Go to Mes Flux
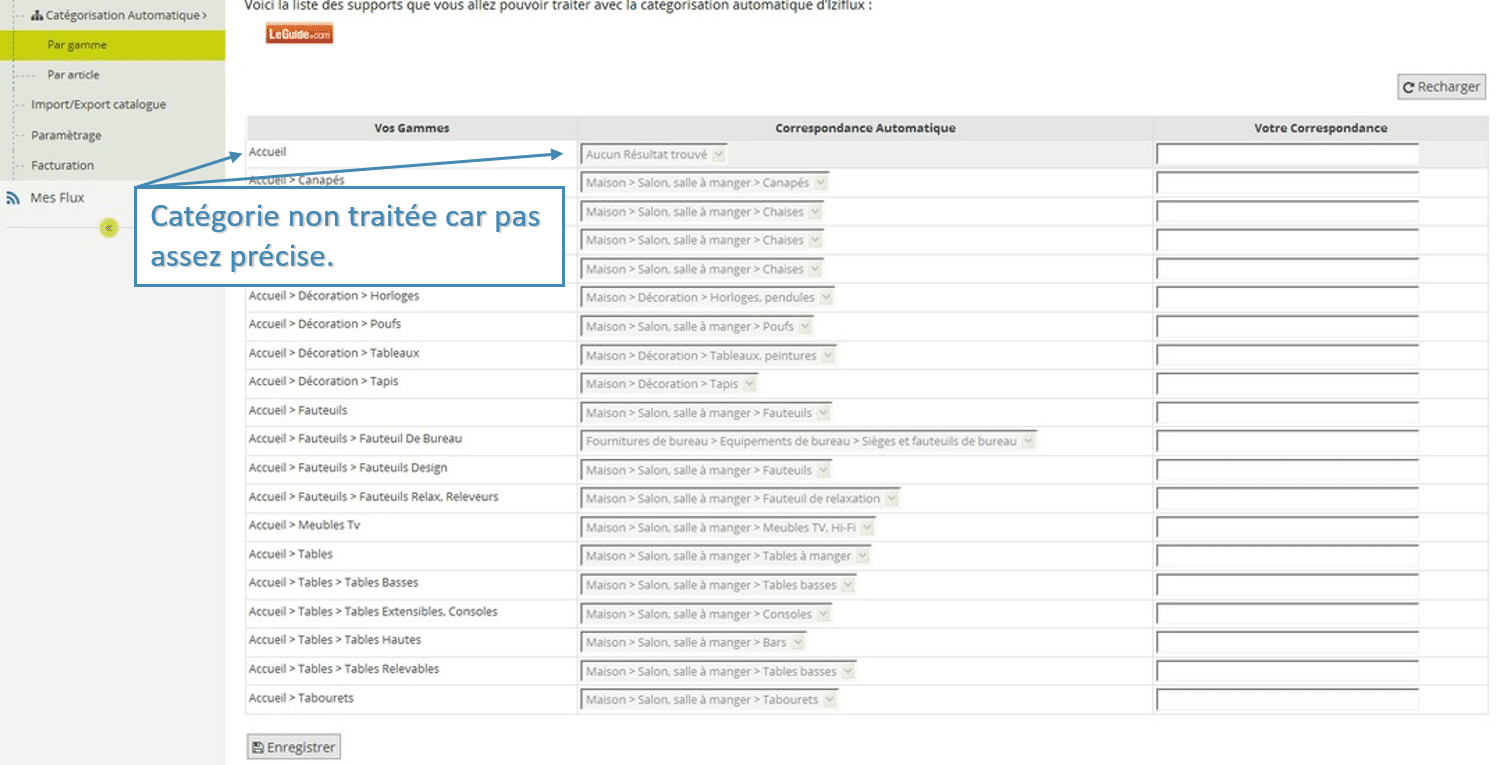 click(57, 198)
